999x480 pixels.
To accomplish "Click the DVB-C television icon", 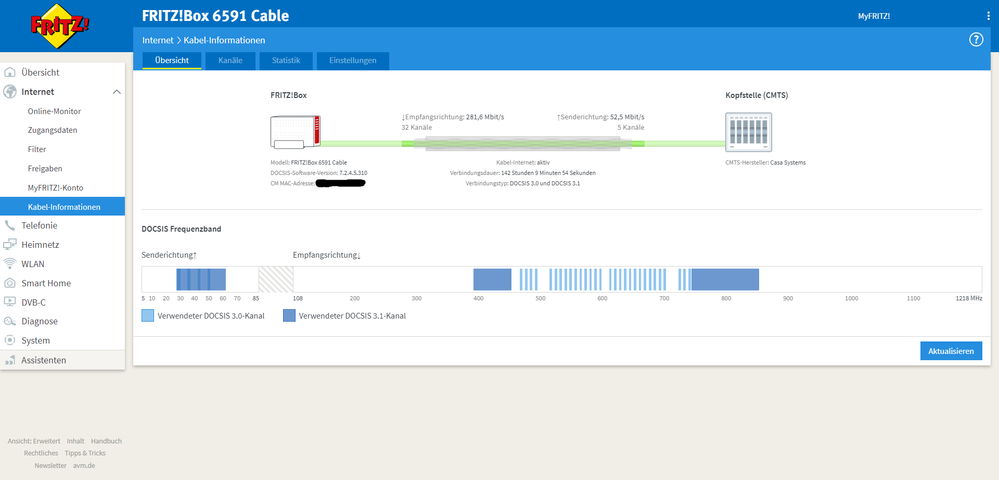I will point(10,302).
